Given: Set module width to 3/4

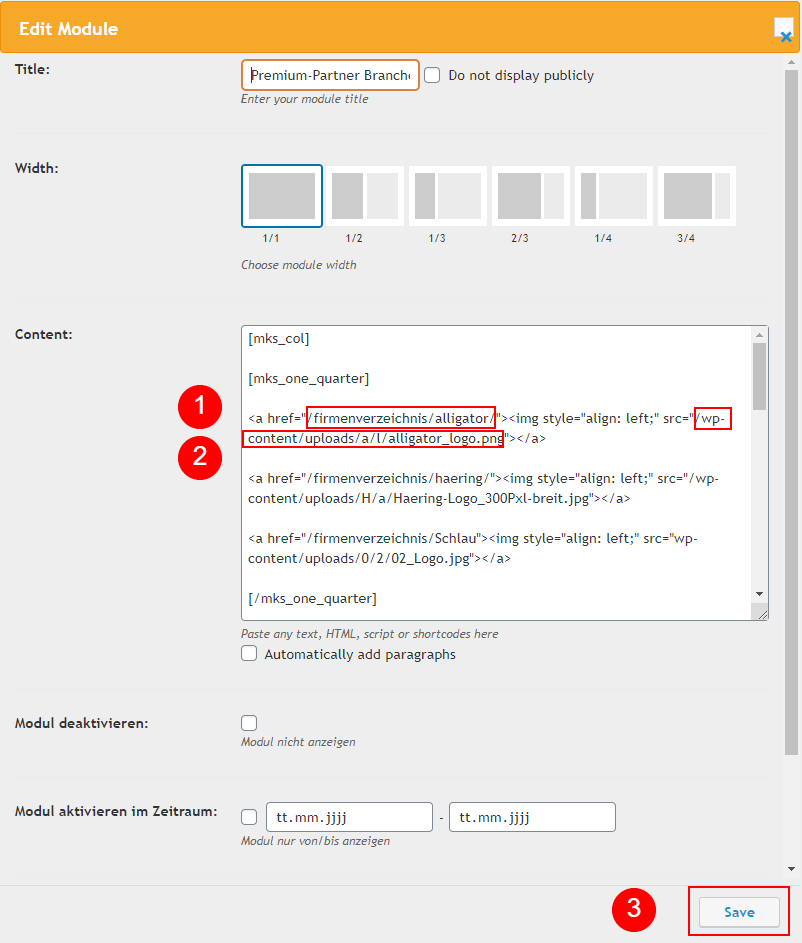Looking at the screenshot, I should 696,196.
